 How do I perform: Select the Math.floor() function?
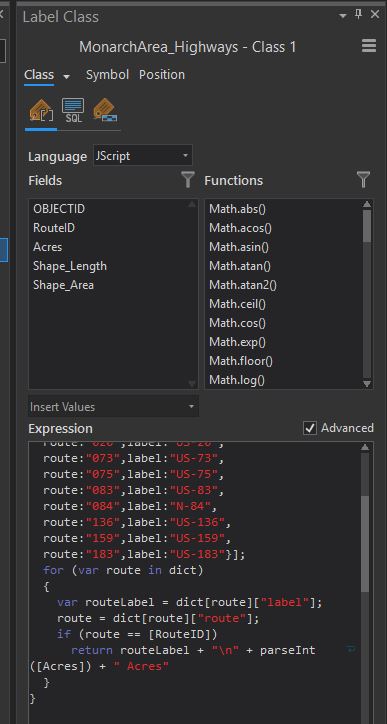pyautogui.click(x=241, y=361)
